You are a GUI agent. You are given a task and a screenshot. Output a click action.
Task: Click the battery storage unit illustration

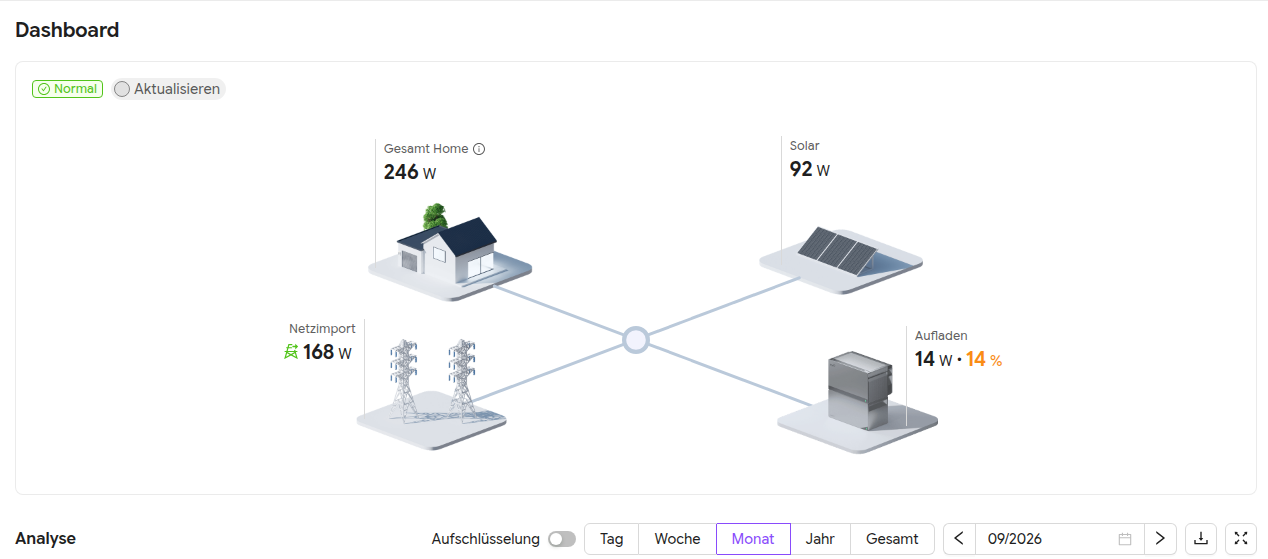point(858,400)
